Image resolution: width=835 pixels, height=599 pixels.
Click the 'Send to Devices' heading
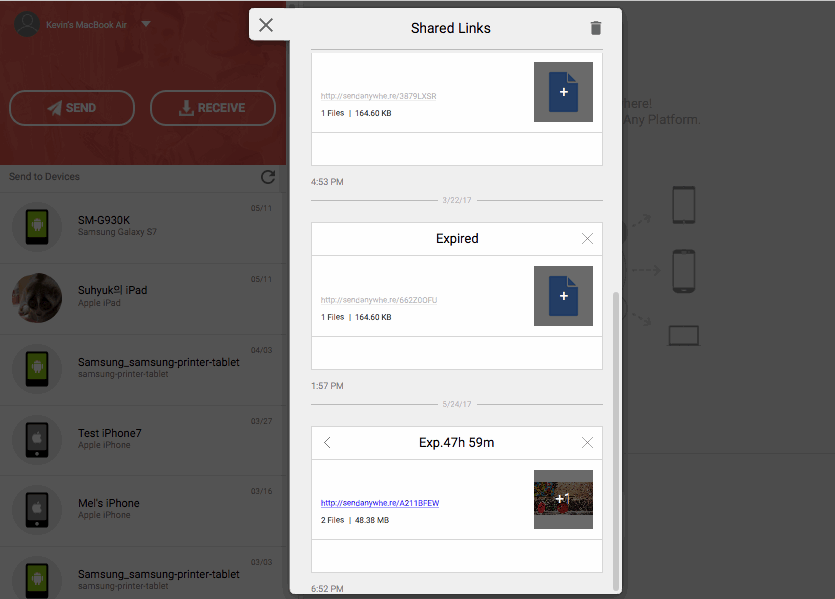[44, 177]
